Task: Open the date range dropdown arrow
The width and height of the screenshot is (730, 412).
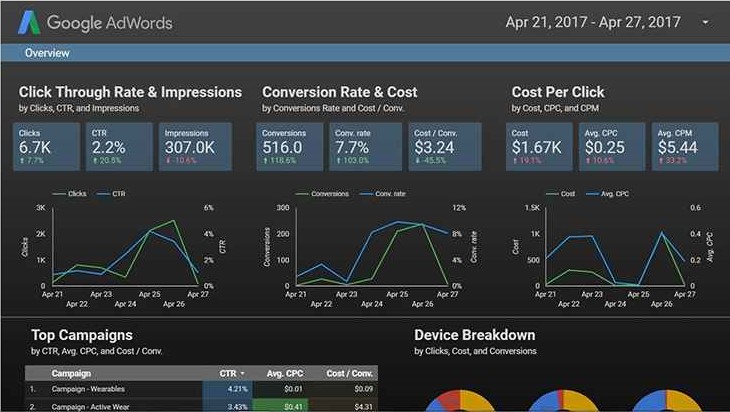Action: tap(705, 22)
